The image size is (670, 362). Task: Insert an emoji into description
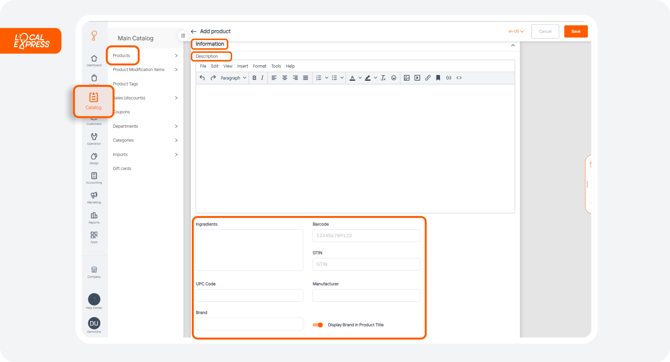pos(394,78)
